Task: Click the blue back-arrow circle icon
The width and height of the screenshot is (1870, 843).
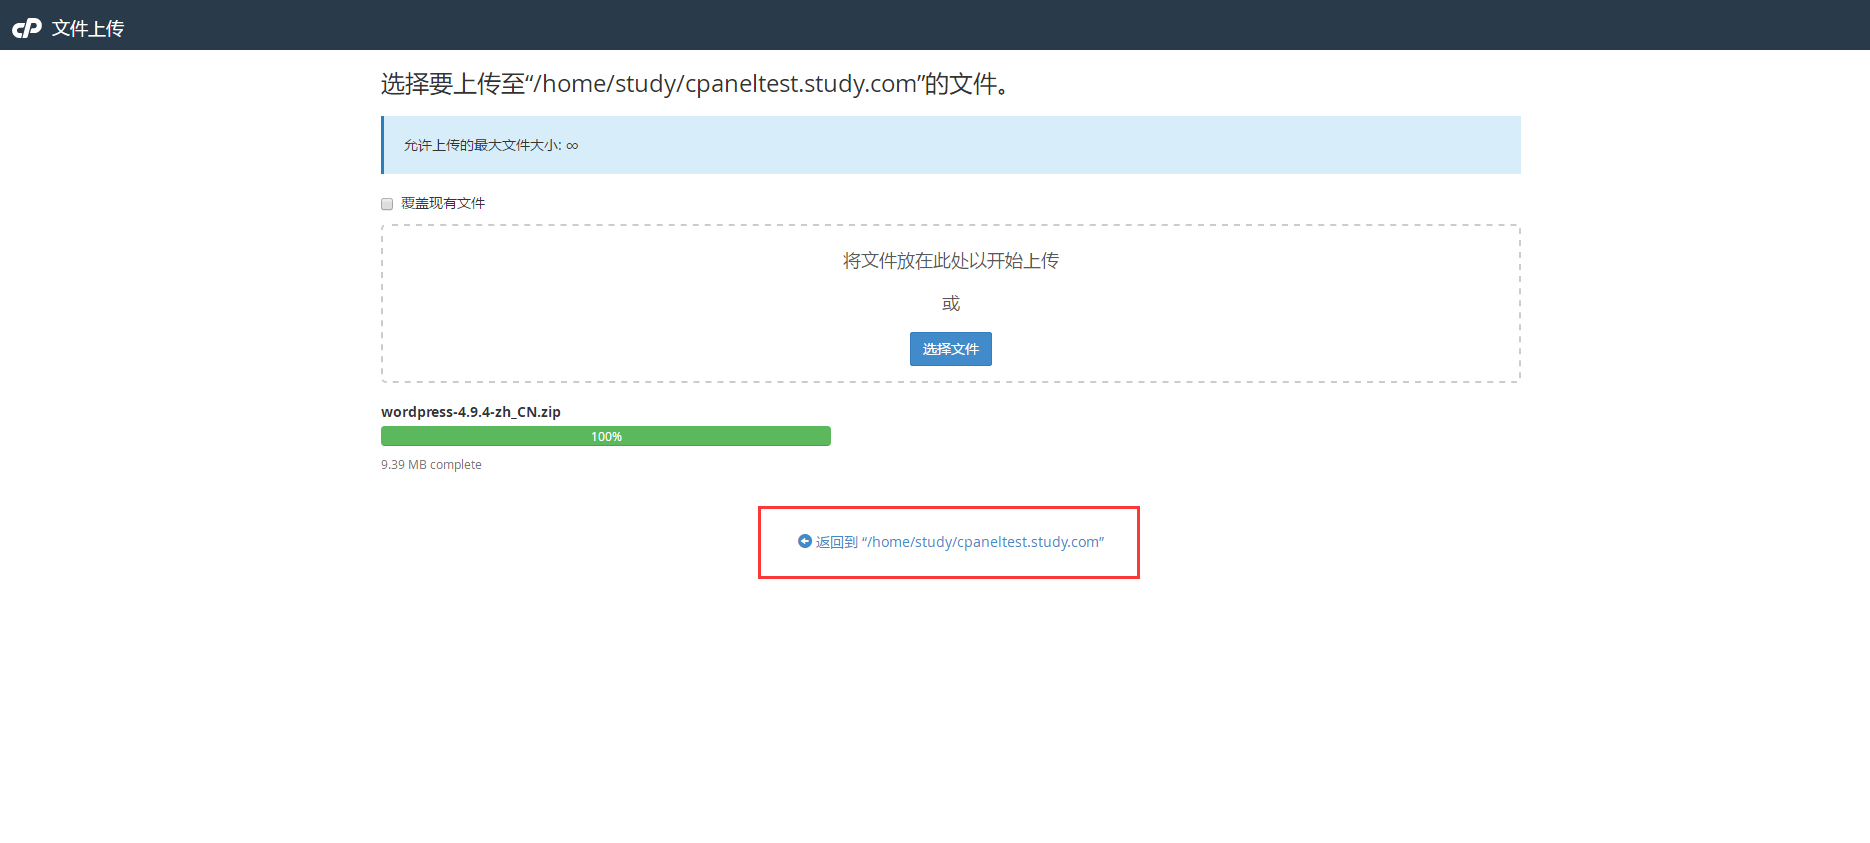Action: [x=804, y=541]
